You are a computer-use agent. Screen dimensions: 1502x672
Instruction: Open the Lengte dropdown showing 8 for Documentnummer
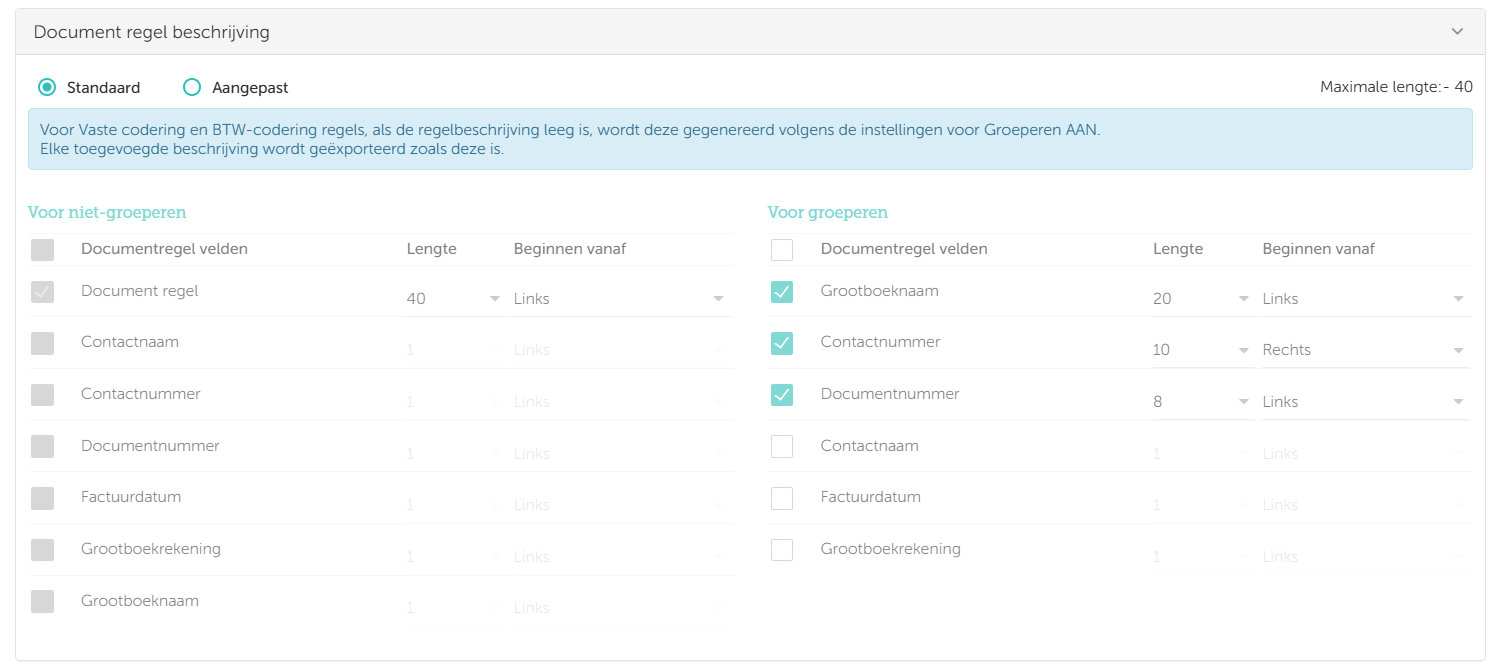point(1201,402)
